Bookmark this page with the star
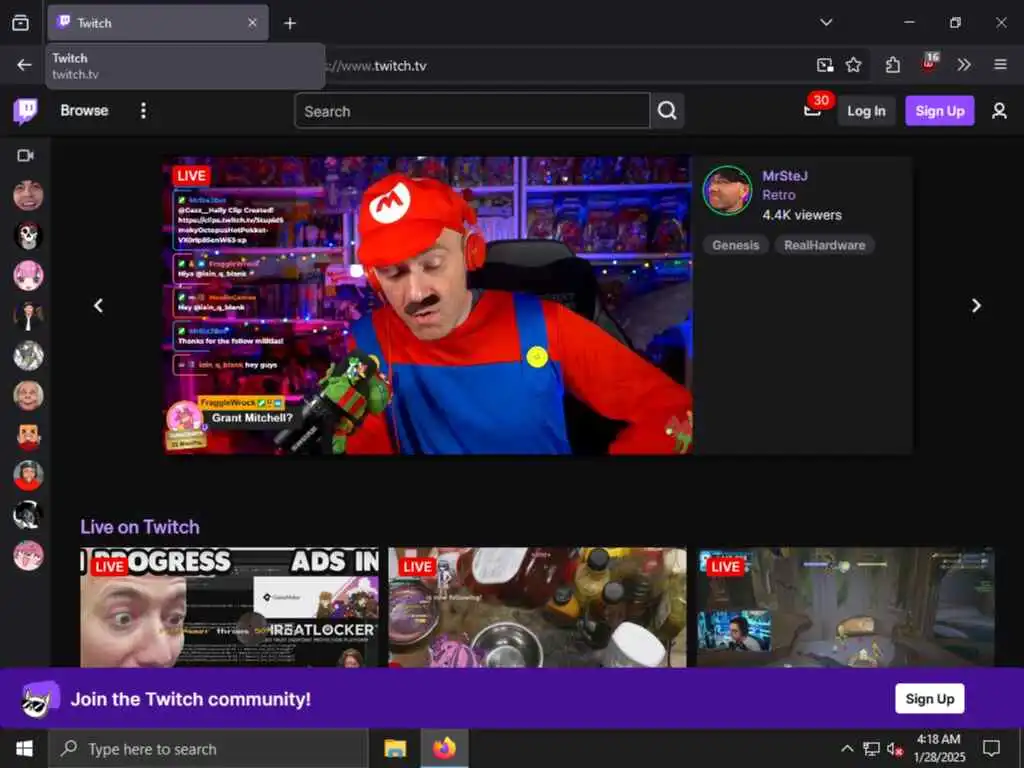 click(853, 65)
